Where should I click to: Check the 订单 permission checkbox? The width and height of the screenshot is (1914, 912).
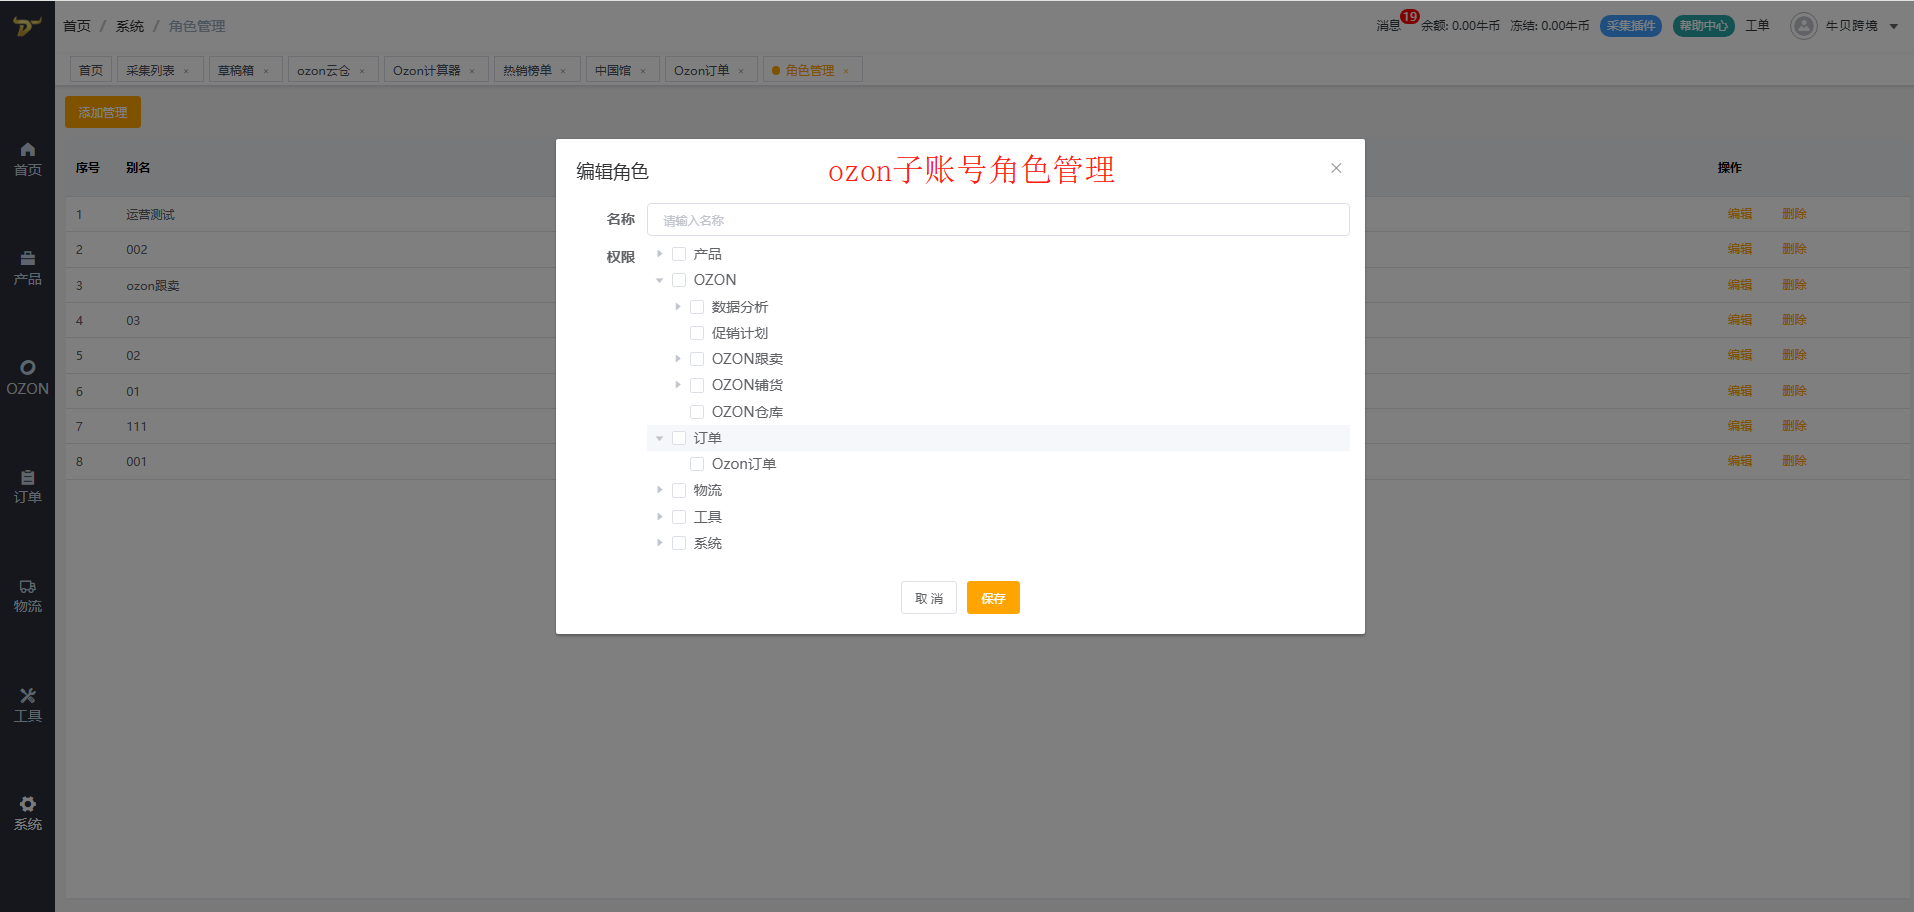pyautogui.click(x=679, y=438)
